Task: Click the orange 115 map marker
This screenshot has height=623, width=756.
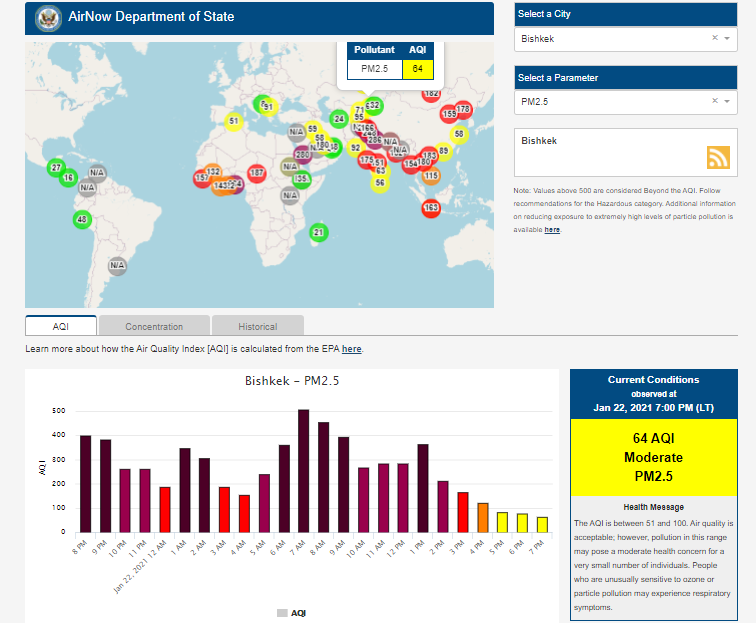Action: [x=431, y=176]
